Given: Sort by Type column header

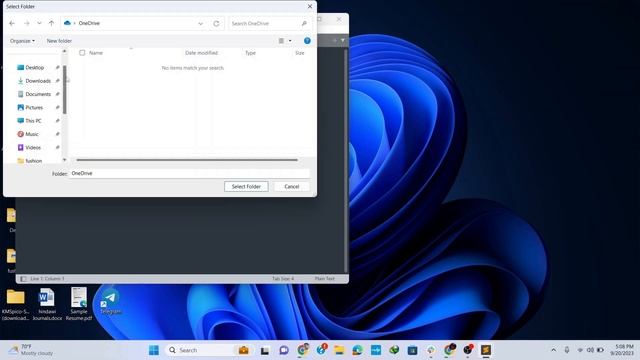Looking at the screenshot, I should click(x=250, y=53).
